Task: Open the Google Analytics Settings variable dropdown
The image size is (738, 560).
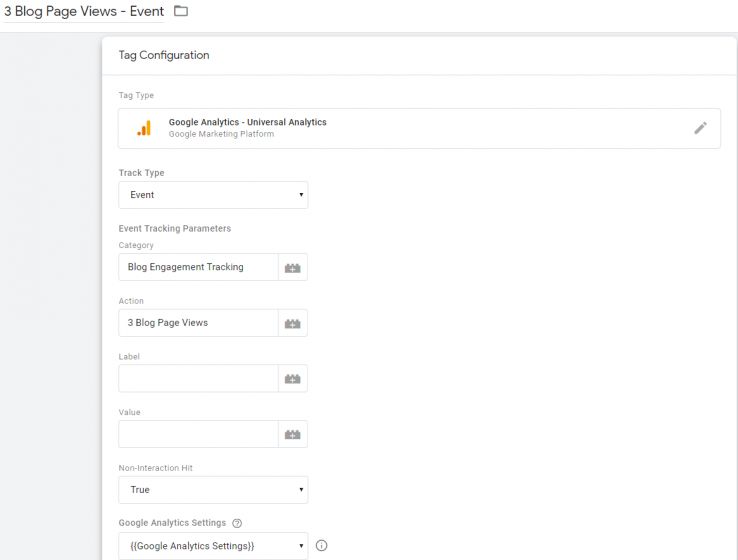Action: pyautogui.click(x=213, y=546)
